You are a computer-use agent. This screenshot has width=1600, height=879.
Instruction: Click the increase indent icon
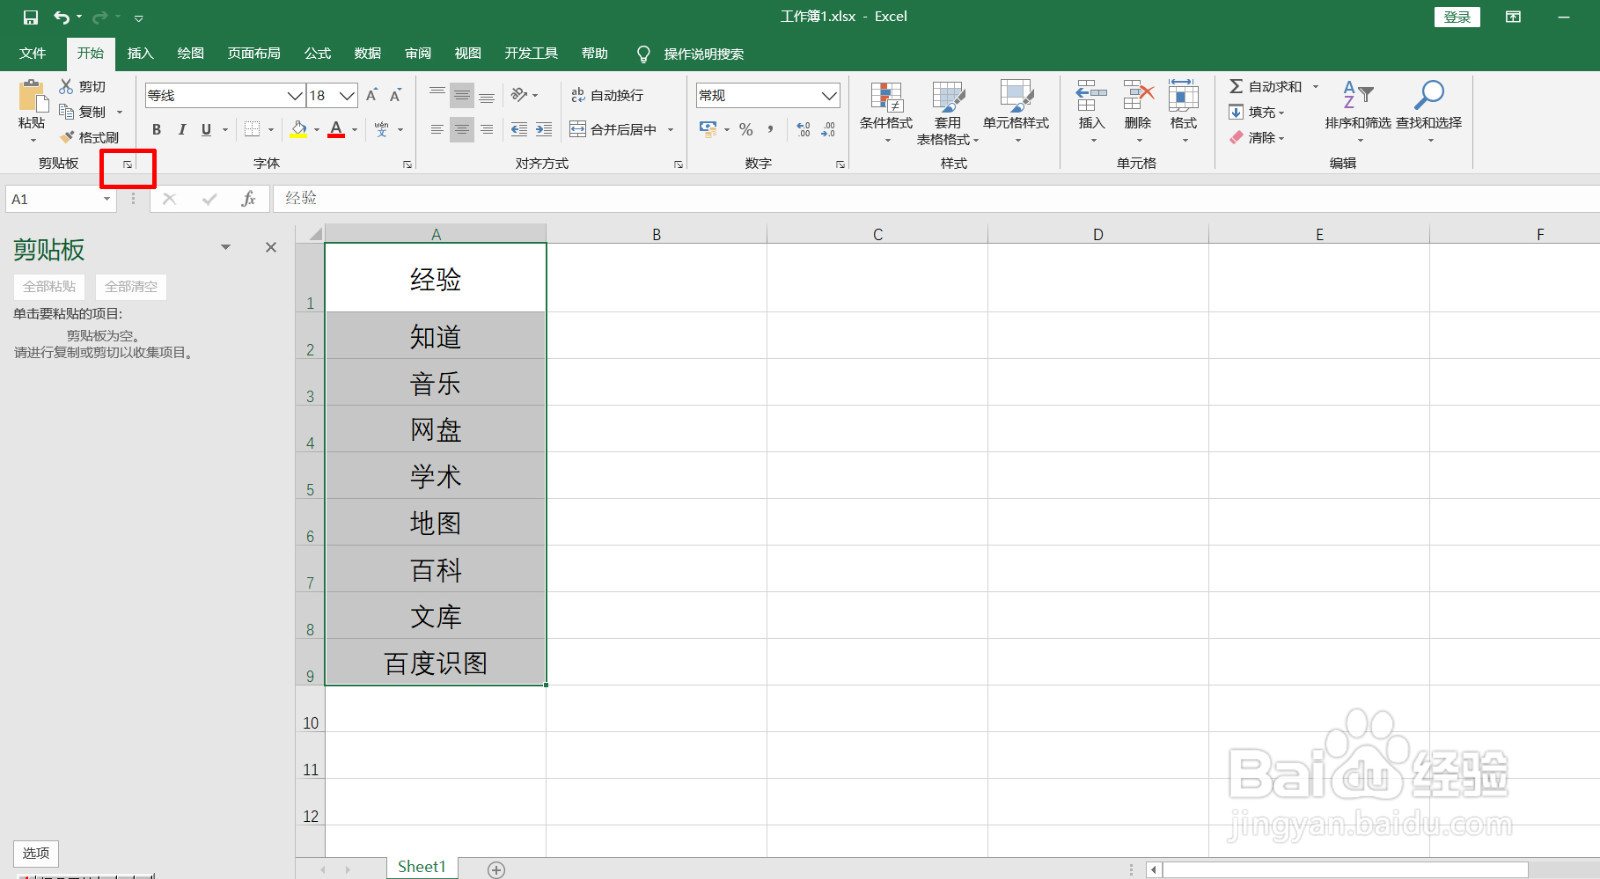pyautogui.click(x=543, y=129)
